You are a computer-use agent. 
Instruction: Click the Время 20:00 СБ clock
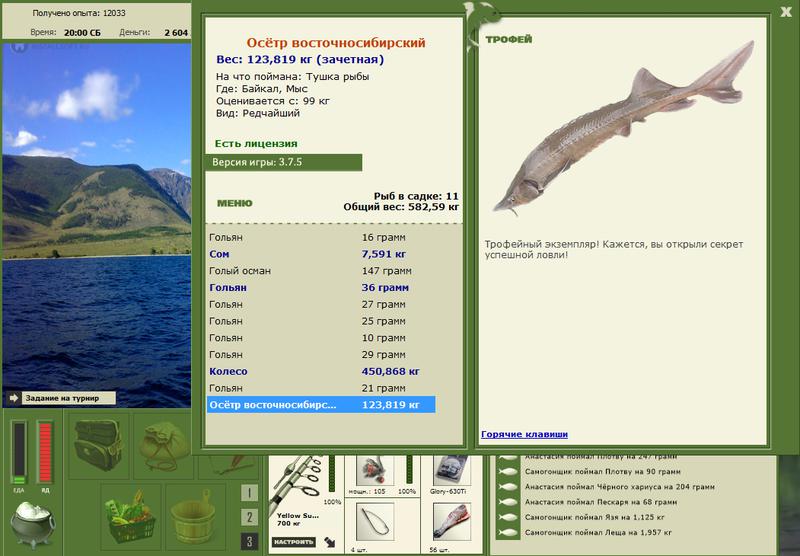point(82,33)
